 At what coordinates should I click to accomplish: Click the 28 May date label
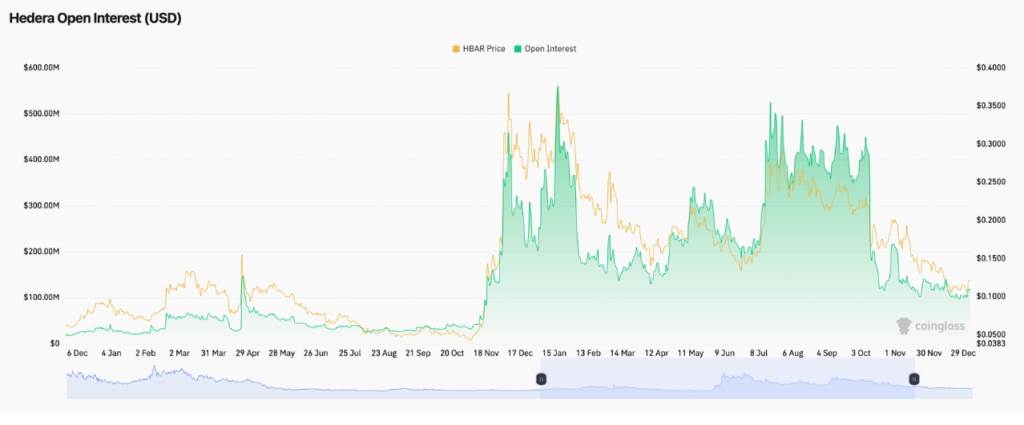[281, 353]
